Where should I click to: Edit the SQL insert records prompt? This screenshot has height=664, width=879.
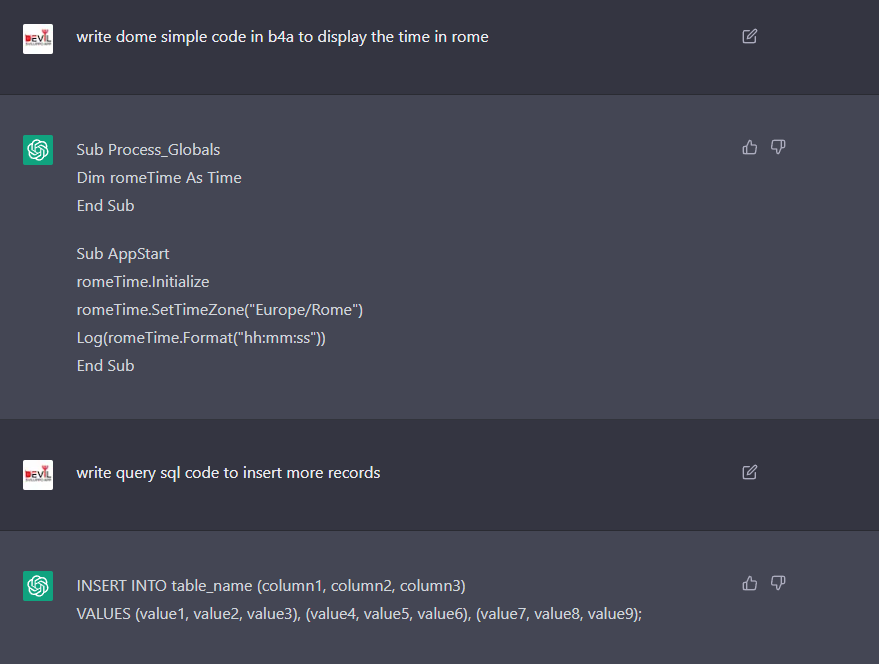tap(750, 472)
